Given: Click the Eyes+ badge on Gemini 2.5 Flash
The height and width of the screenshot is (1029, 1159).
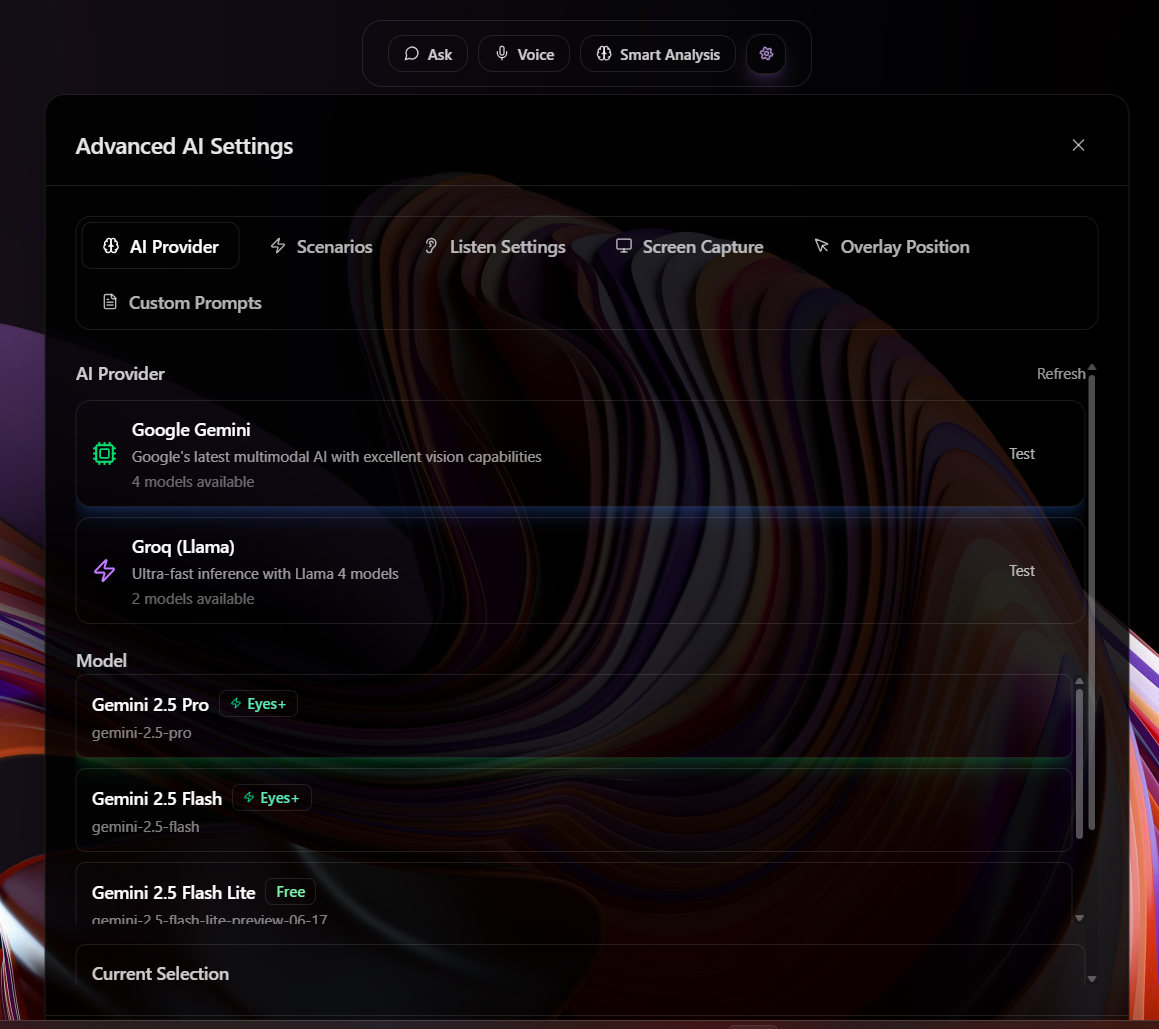Looking at the screenshot, I should [271, 798].
